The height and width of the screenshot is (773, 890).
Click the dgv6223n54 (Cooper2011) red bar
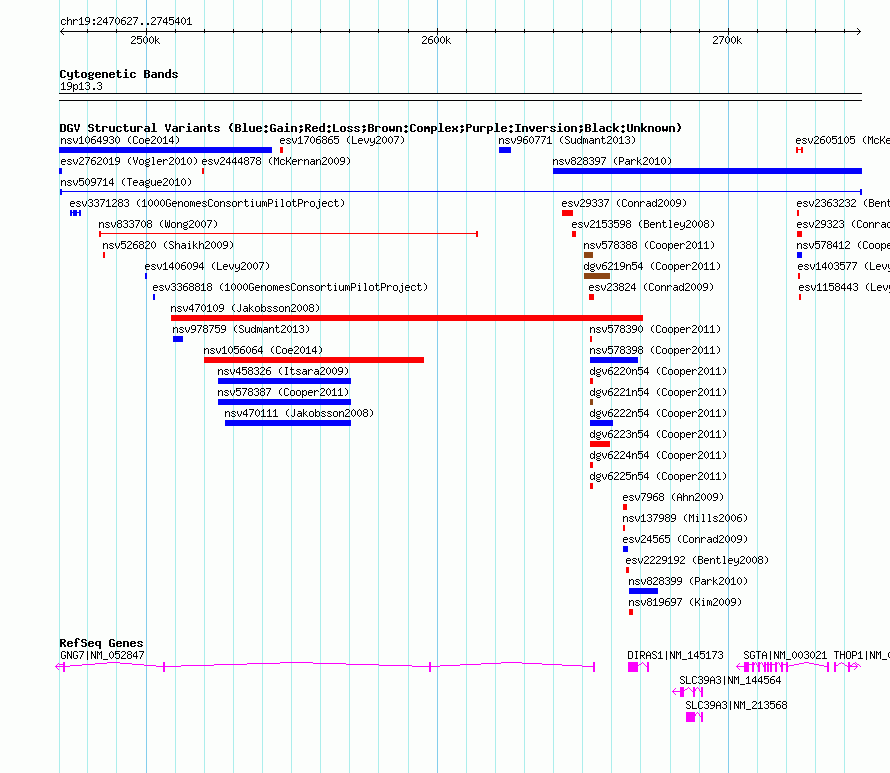600,444
